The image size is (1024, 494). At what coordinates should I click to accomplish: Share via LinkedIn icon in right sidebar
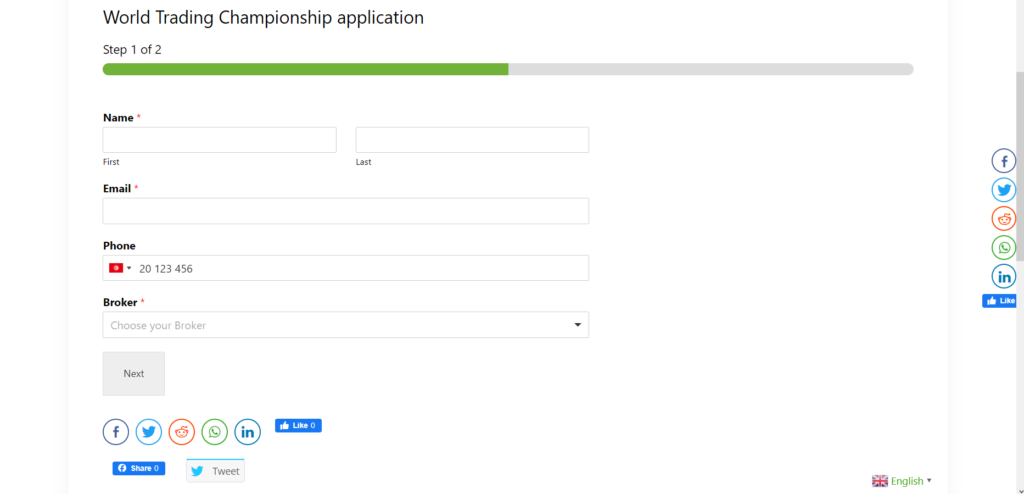(1004, 276)
